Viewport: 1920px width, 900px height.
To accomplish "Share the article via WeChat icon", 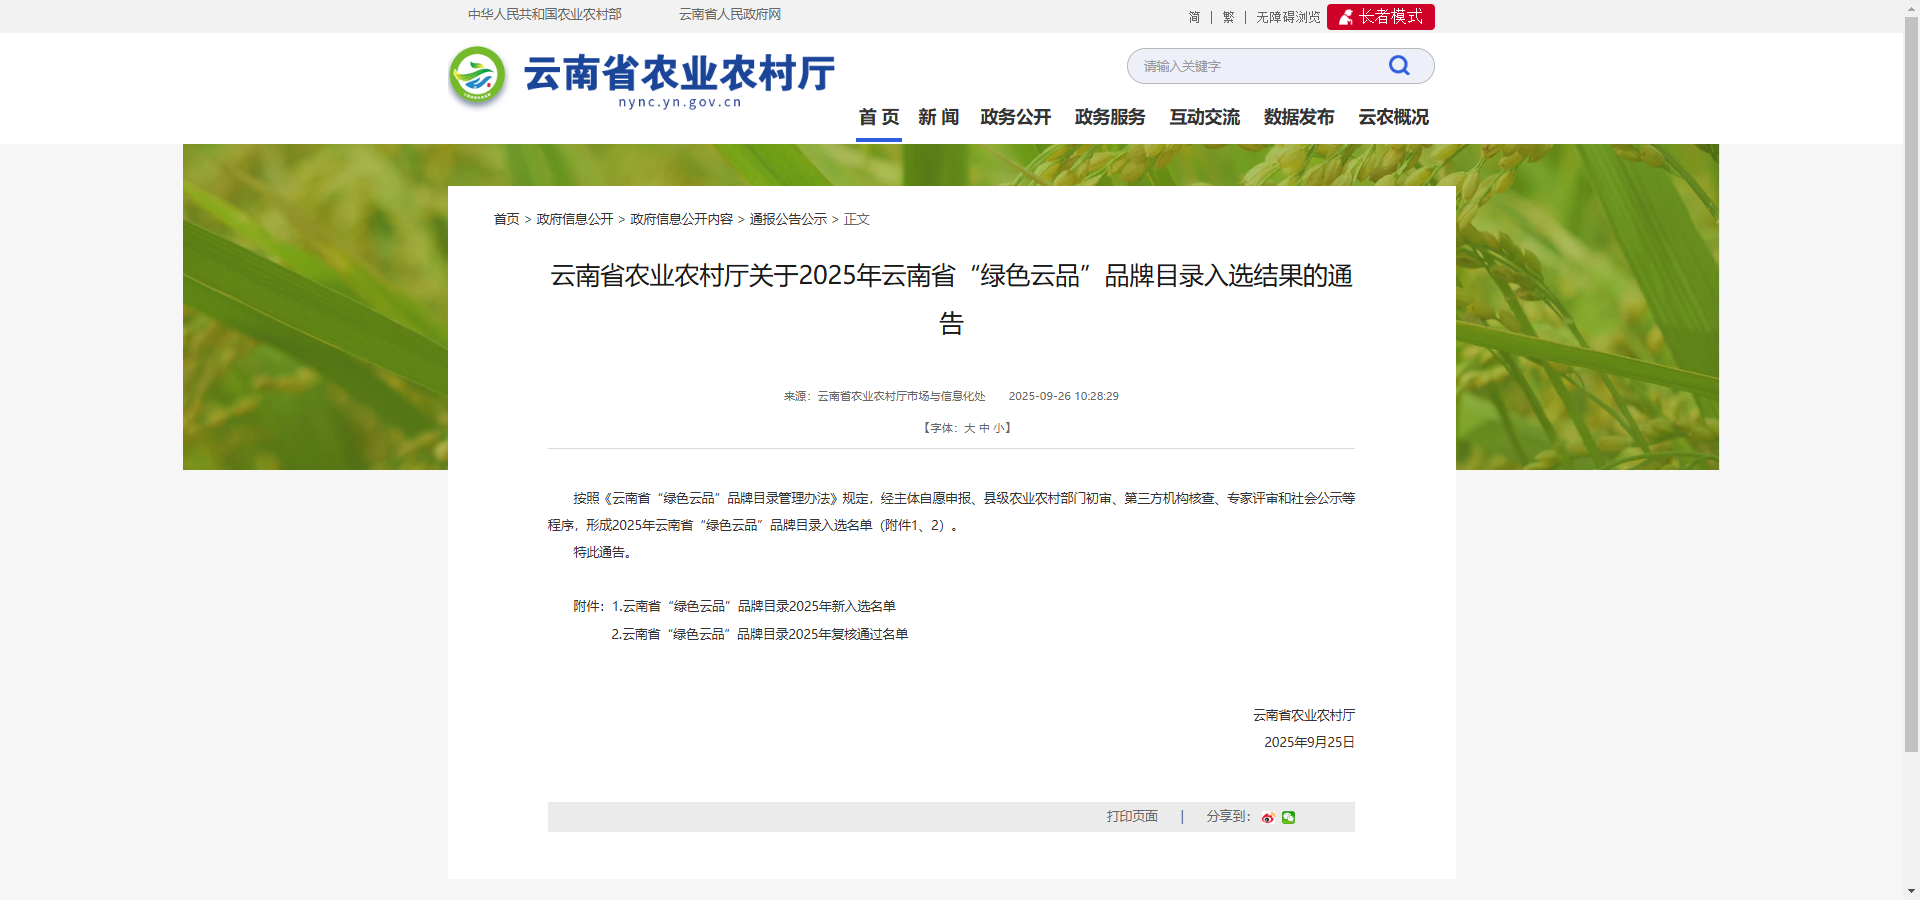I will 1288,818.
